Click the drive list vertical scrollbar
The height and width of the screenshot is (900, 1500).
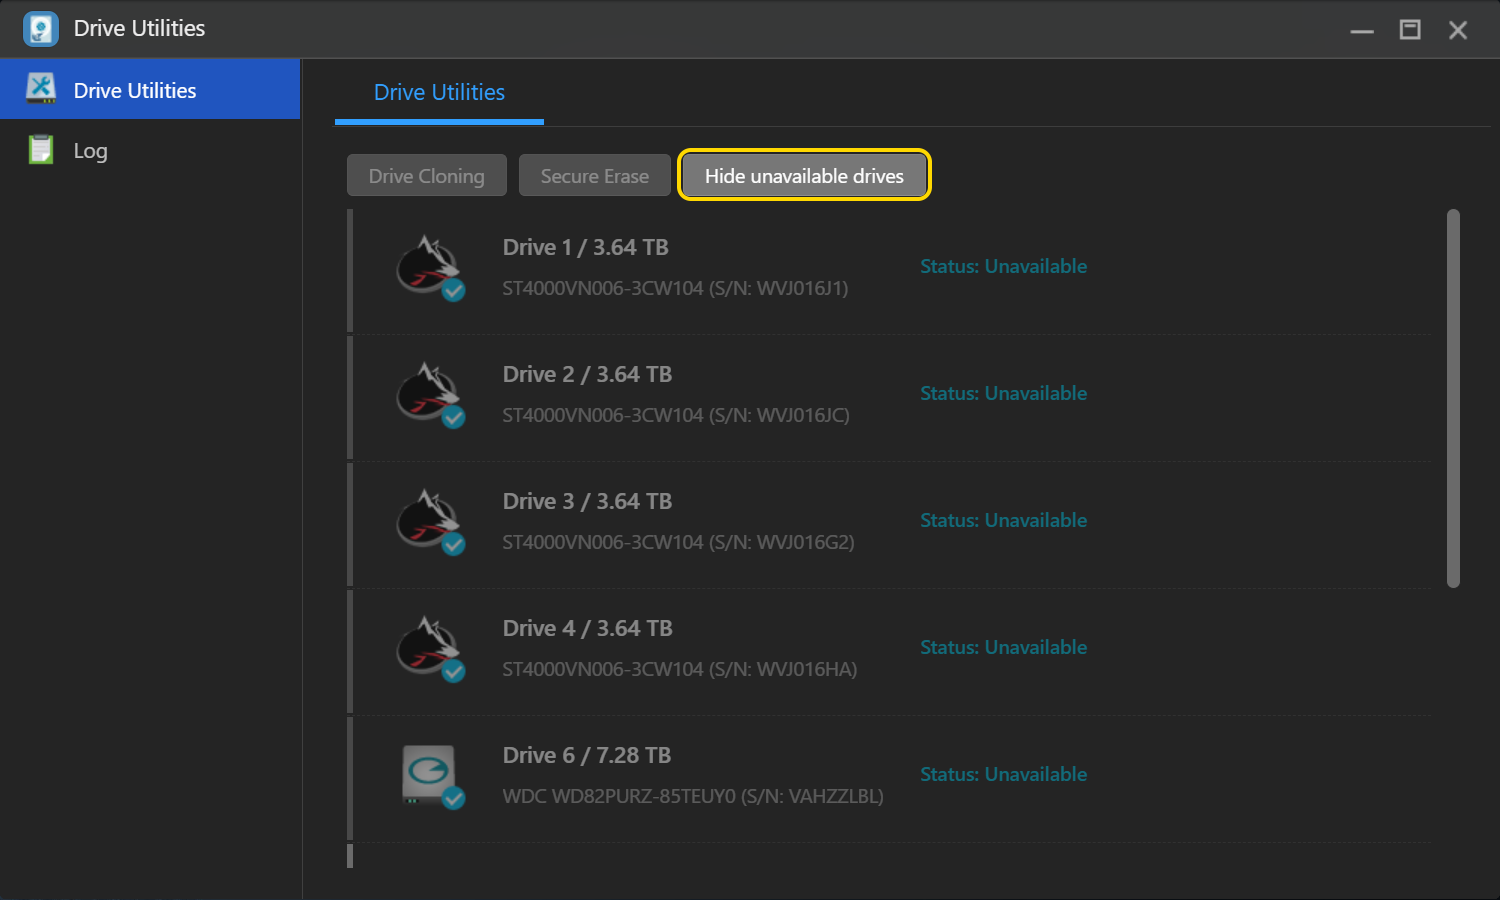point(1453,398)
